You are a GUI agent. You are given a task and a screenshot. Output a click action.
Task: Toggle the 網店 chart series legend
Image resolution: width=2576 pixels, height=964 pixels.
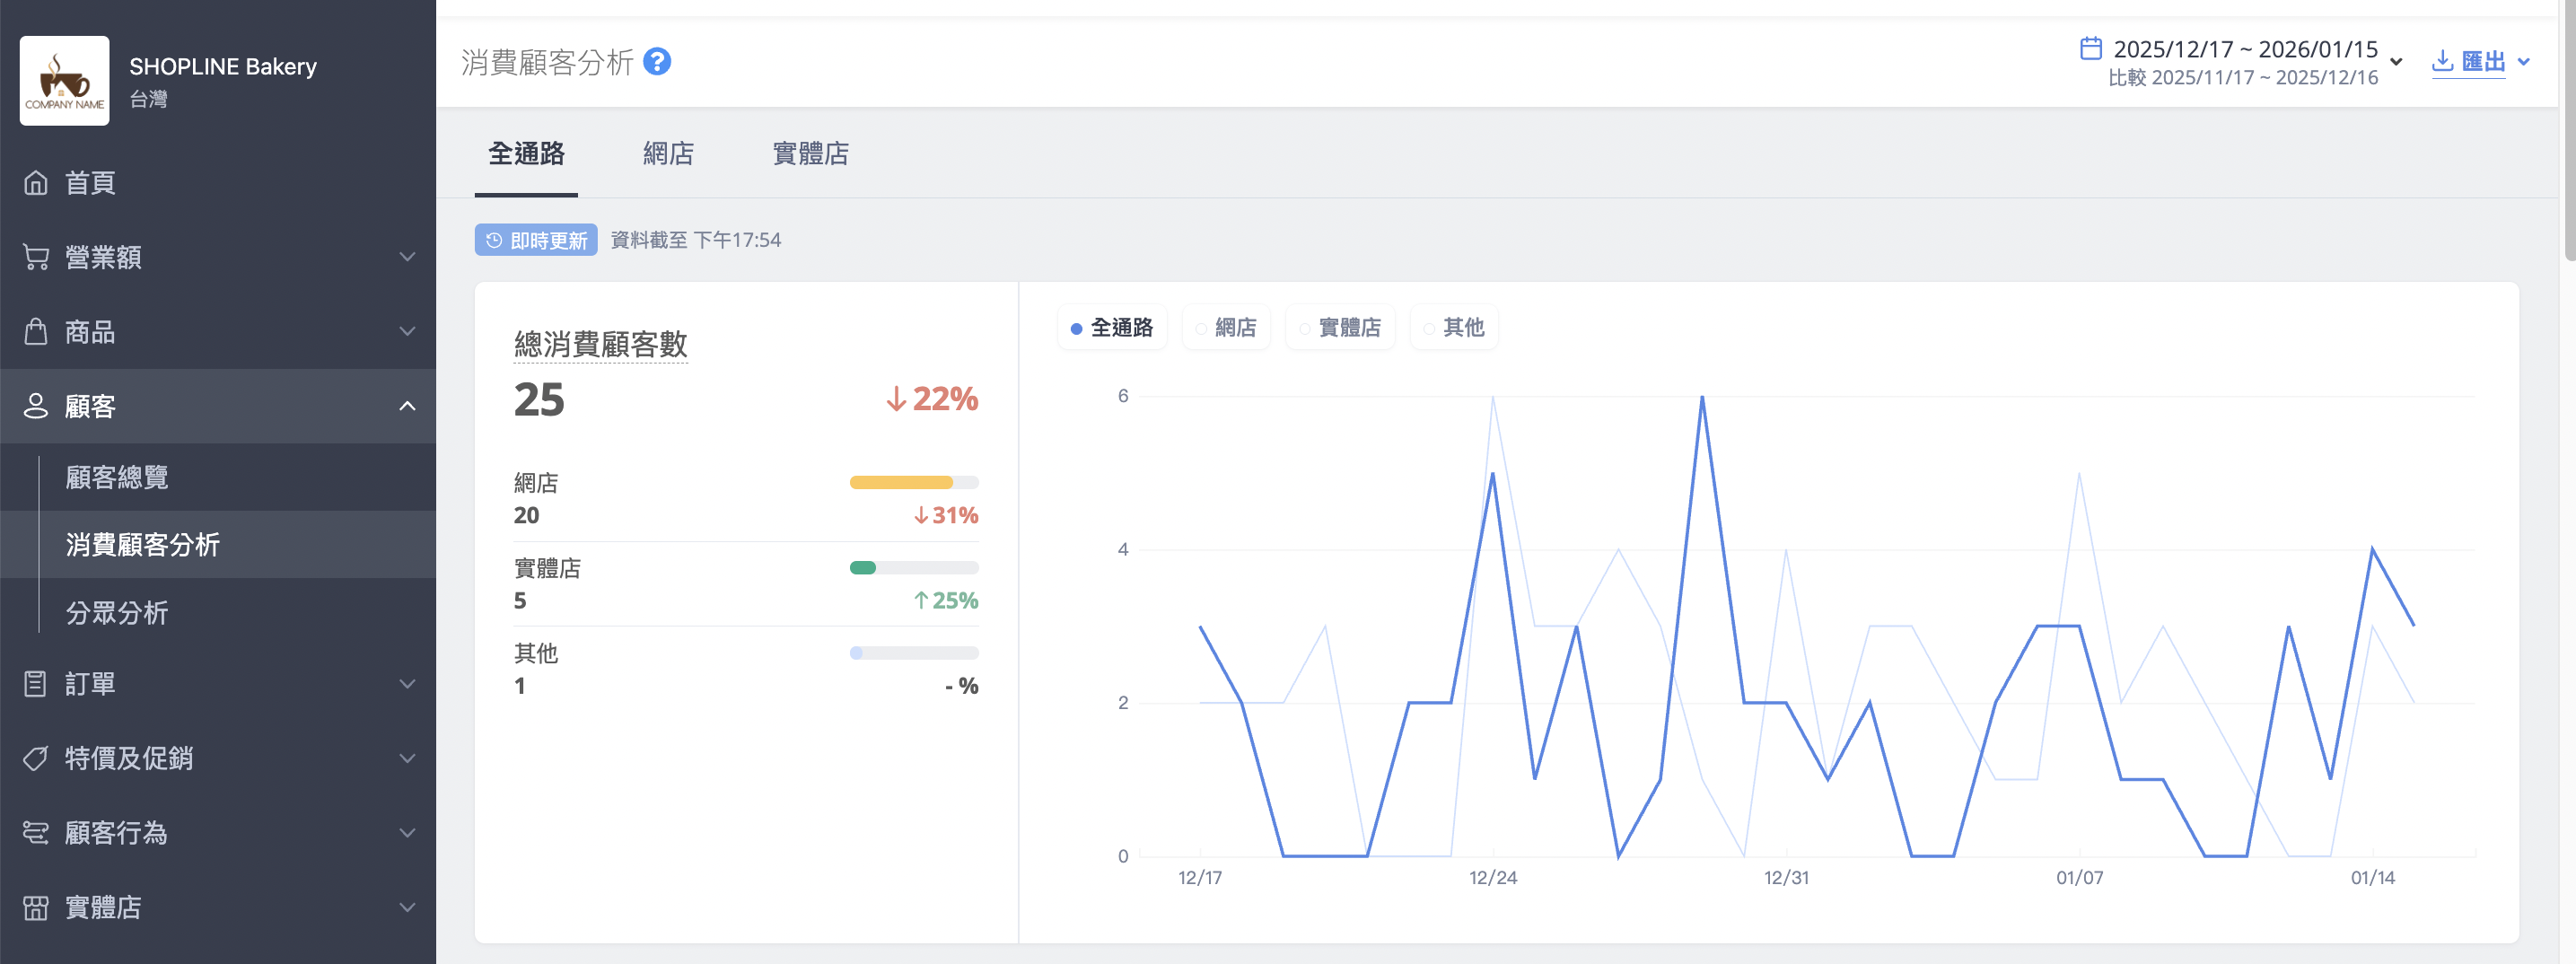[1226, 328]
